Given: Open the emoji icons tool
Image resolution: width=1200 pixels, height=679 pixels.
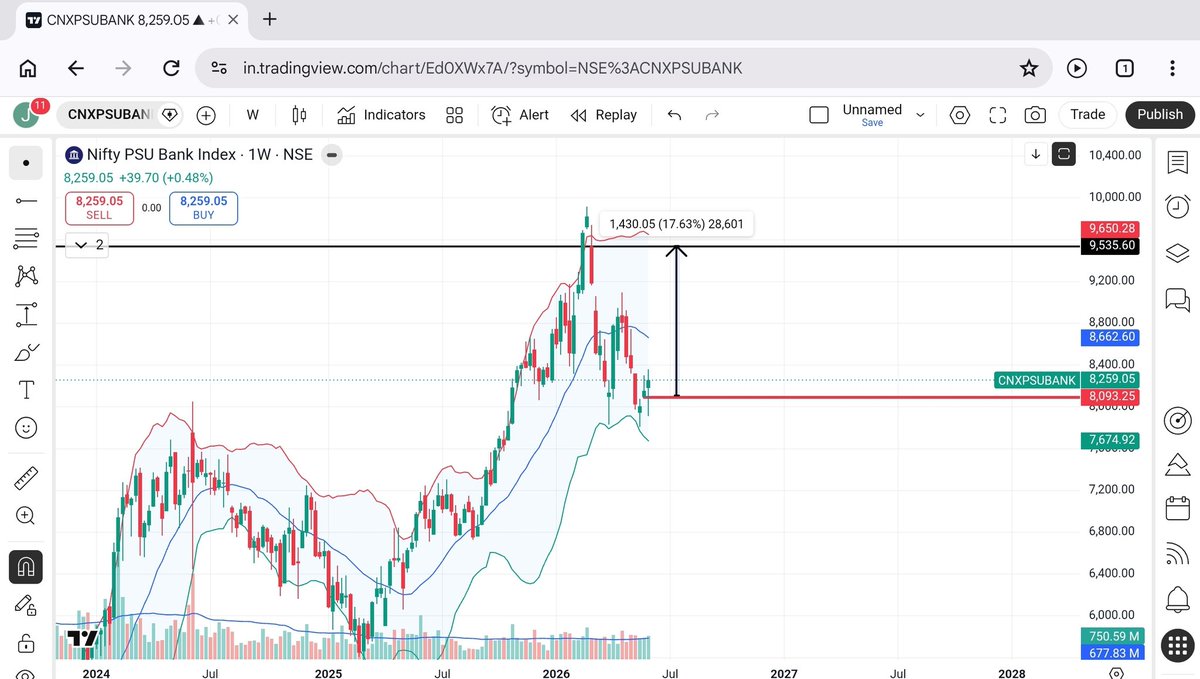Looking at the screenshot, I should [x=26, y=428].
